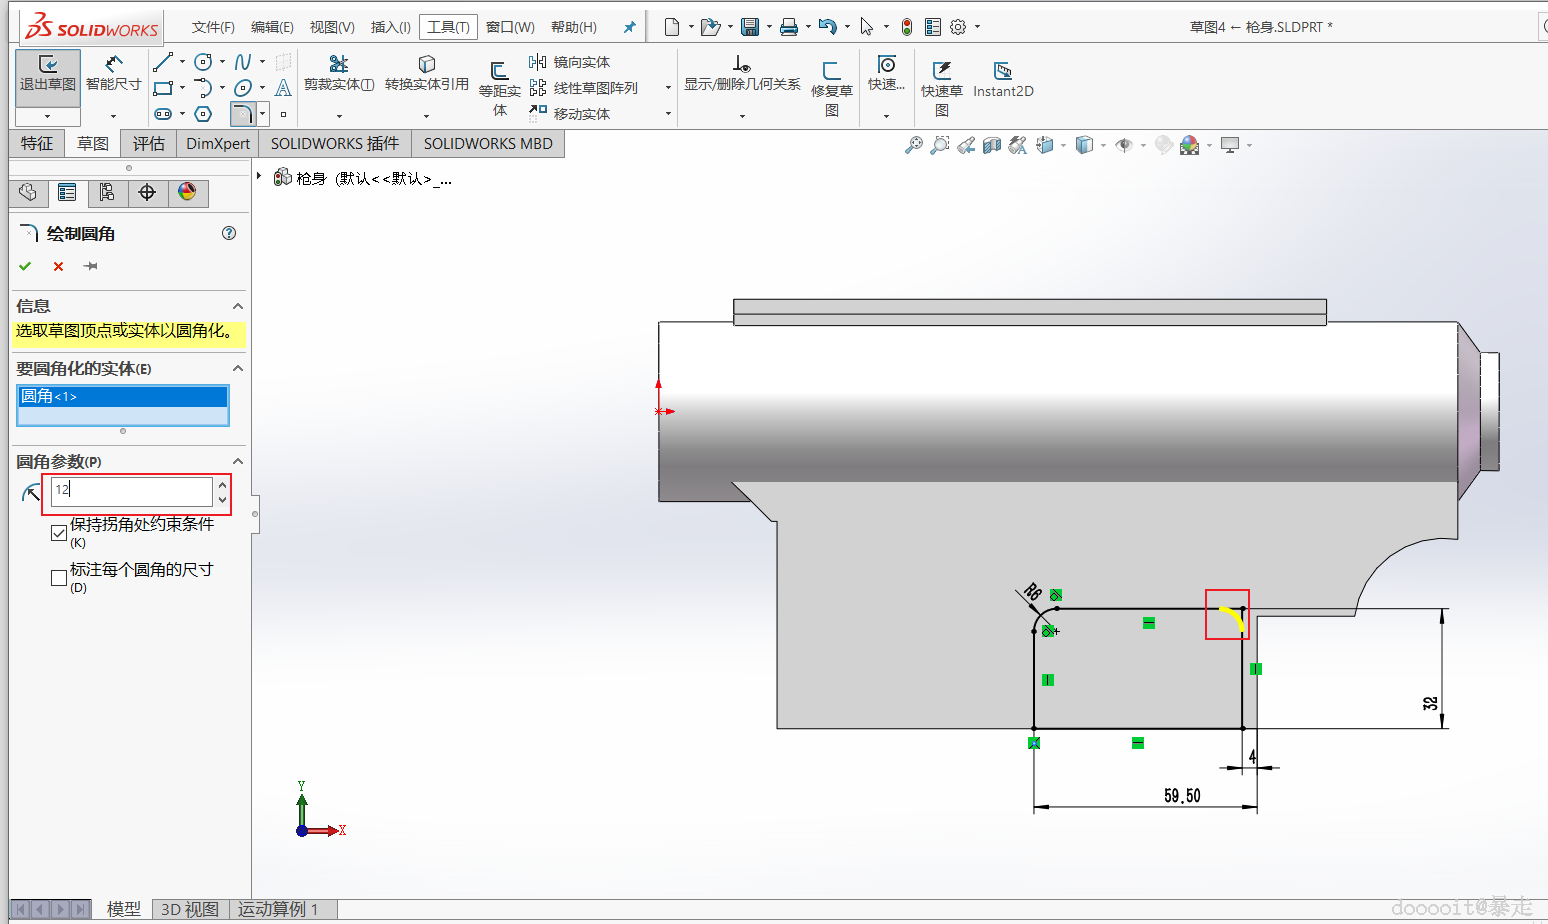
Task: Click the Exit Sketch (退出草图) icon
Action: (x=47, y=66)
